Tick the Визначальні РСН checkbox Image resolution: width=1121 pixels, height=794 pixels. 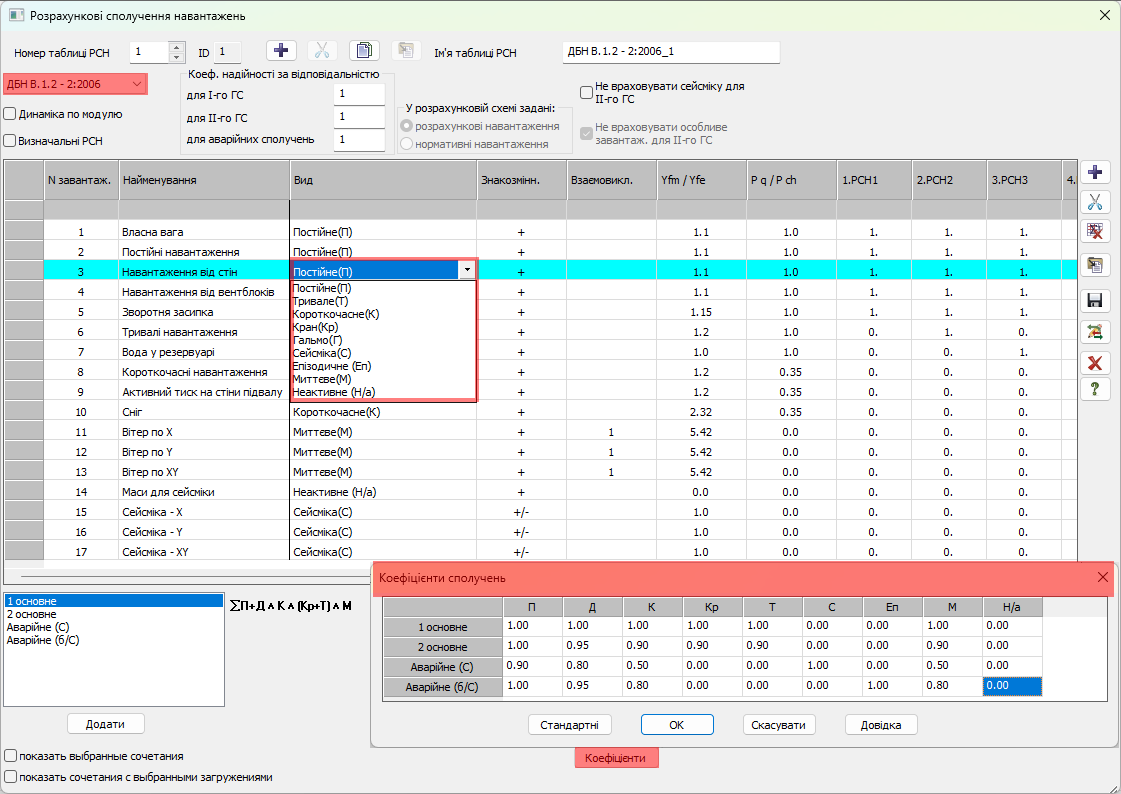click(x=11, y=141)
